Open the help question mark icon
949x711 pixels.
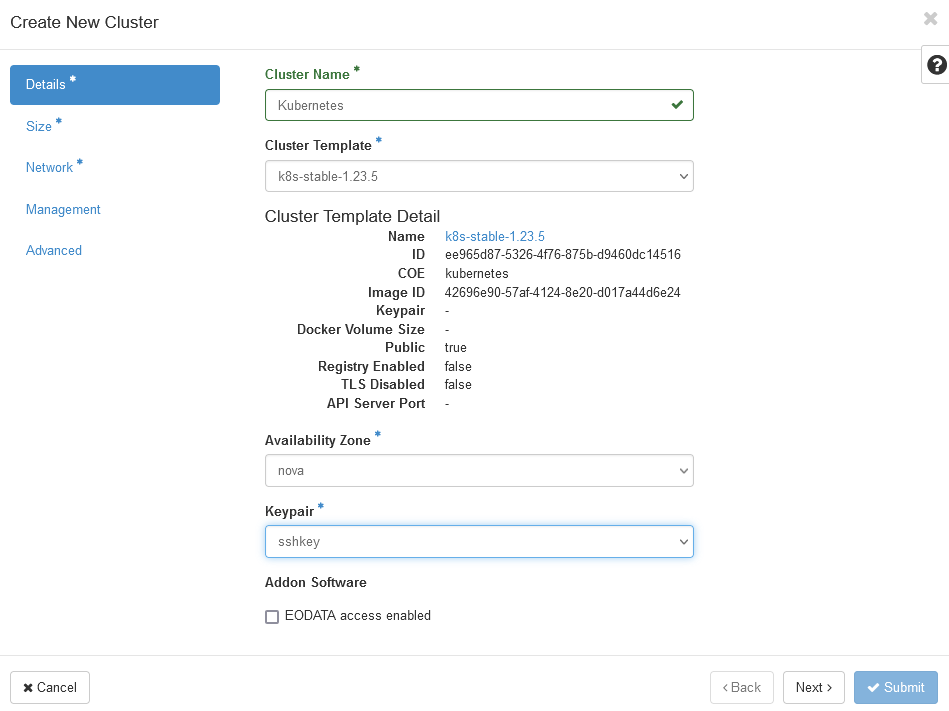(936, 65)
